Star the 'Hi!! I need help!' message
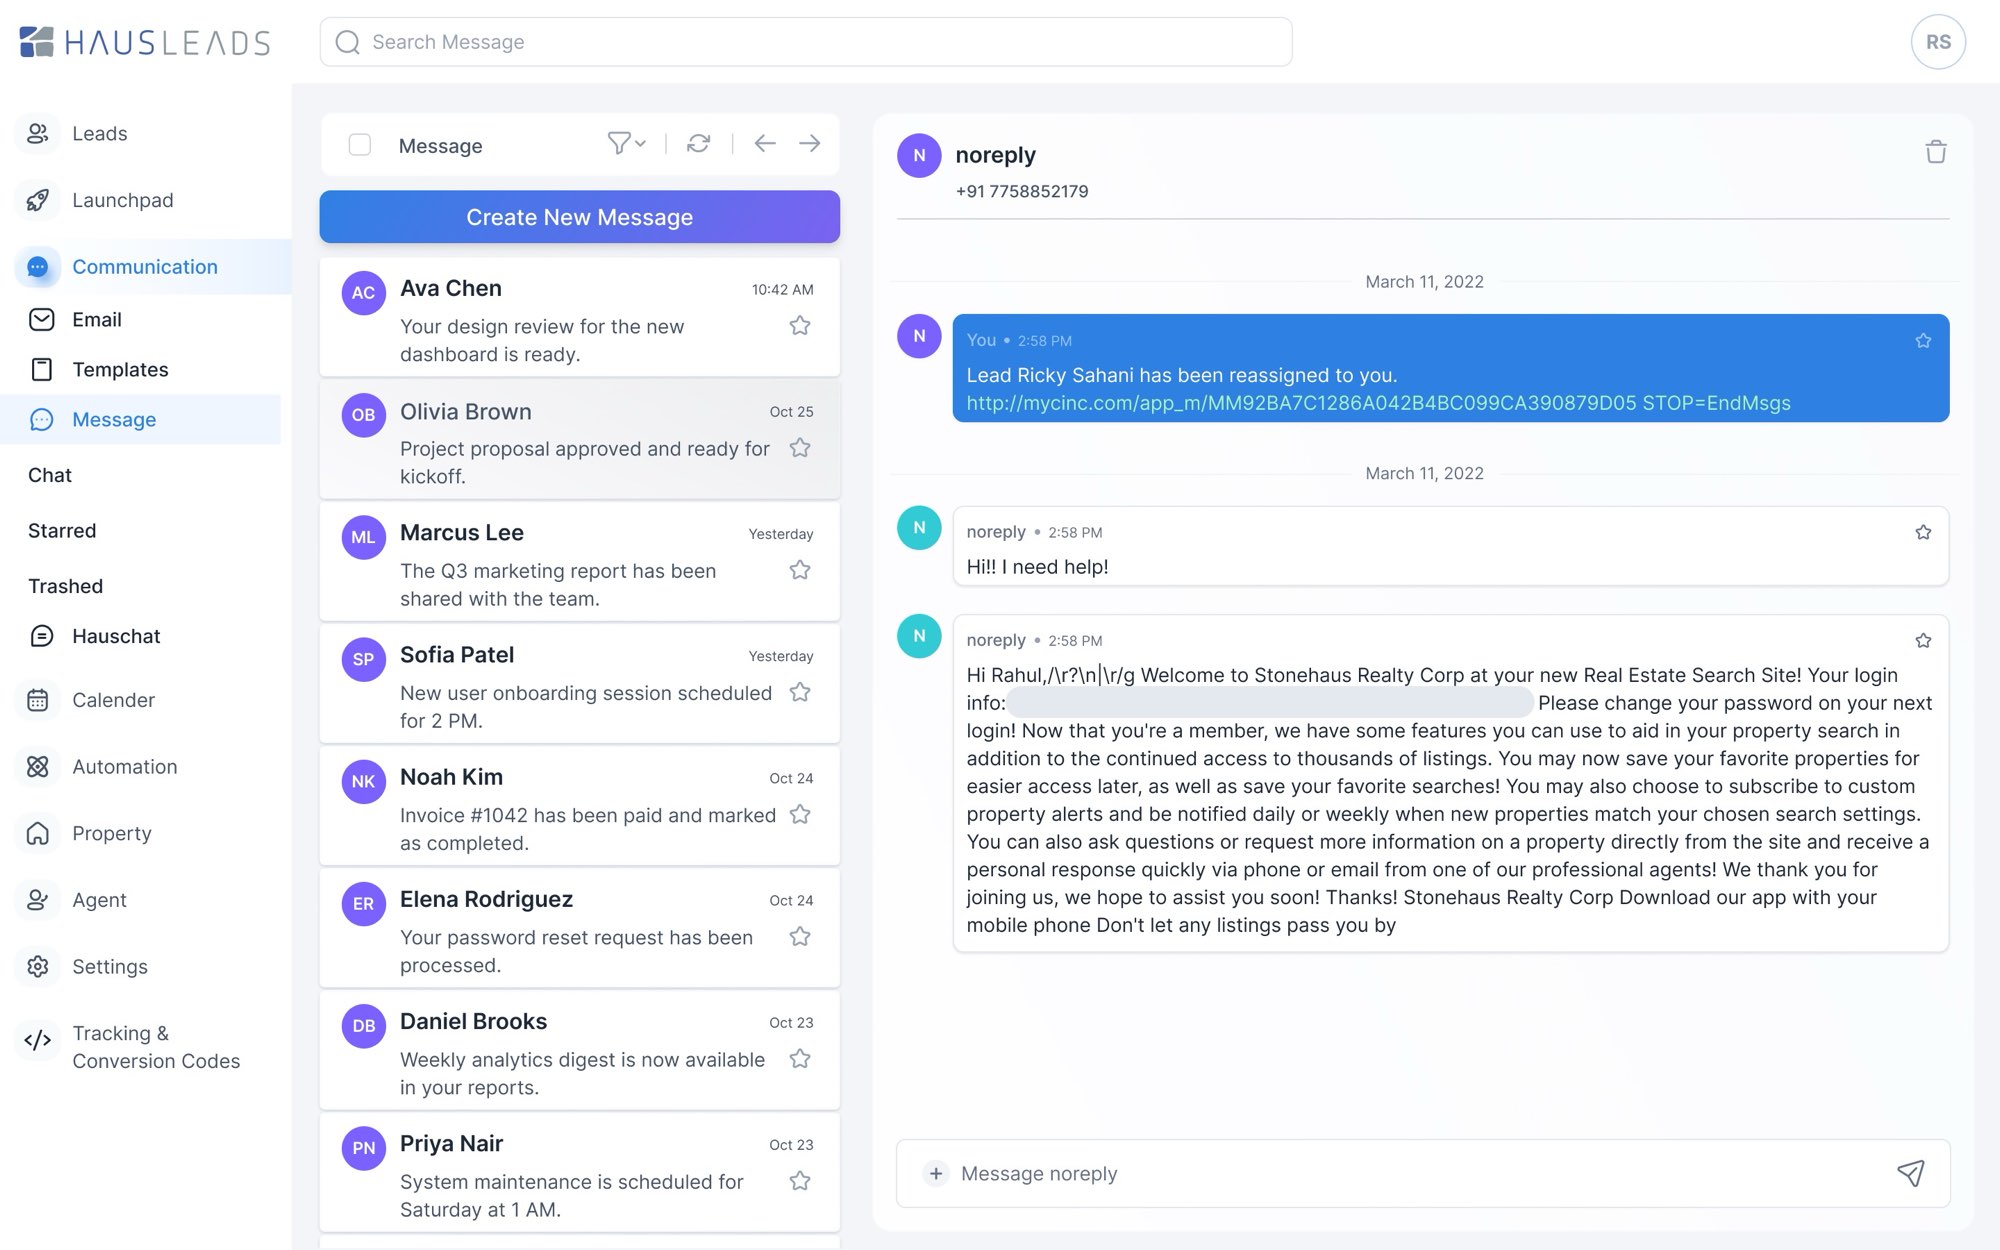 1923,532
